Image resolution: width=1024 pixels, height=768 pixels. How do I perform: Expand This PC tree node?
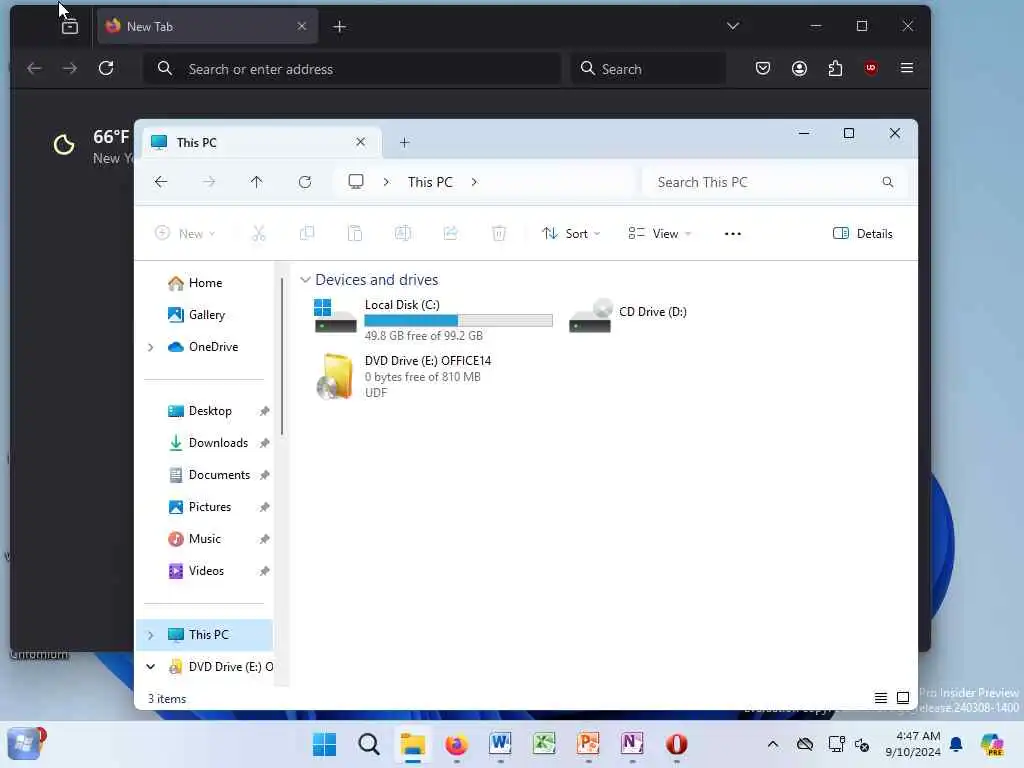tap(151, 635)
